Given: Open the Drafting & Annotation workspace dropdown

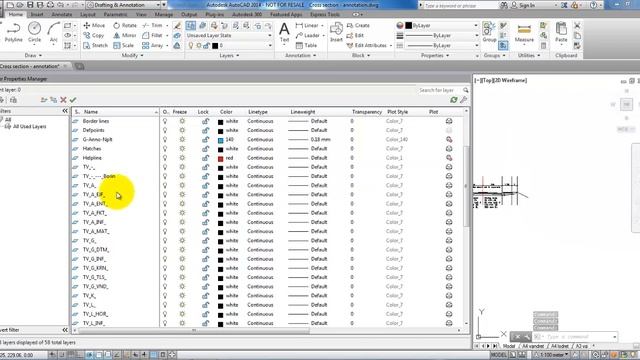Looking at the screenshot, I should coord(124,5).
